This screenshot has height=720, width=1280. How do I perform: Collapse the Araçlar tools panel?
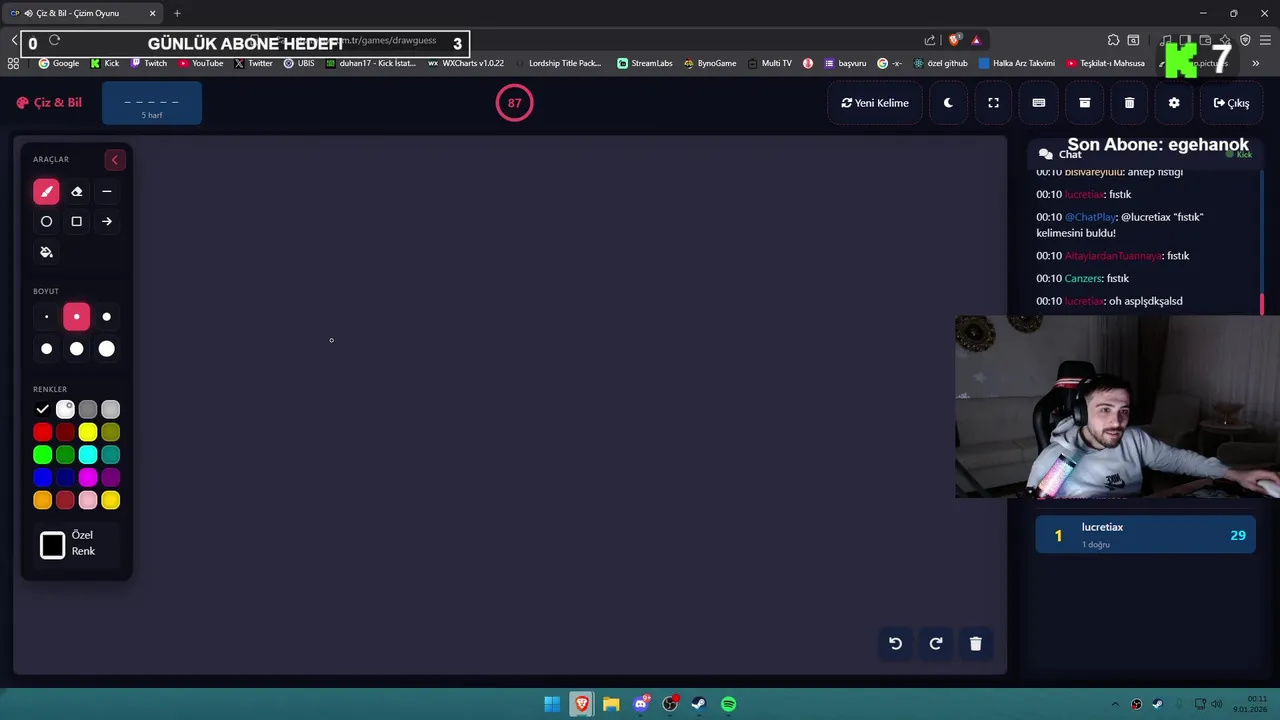point(114,160)
